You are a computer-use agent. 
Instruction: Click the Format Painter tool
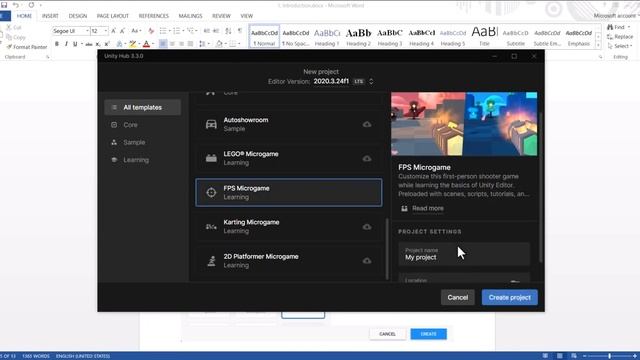(x=27, y=47)
